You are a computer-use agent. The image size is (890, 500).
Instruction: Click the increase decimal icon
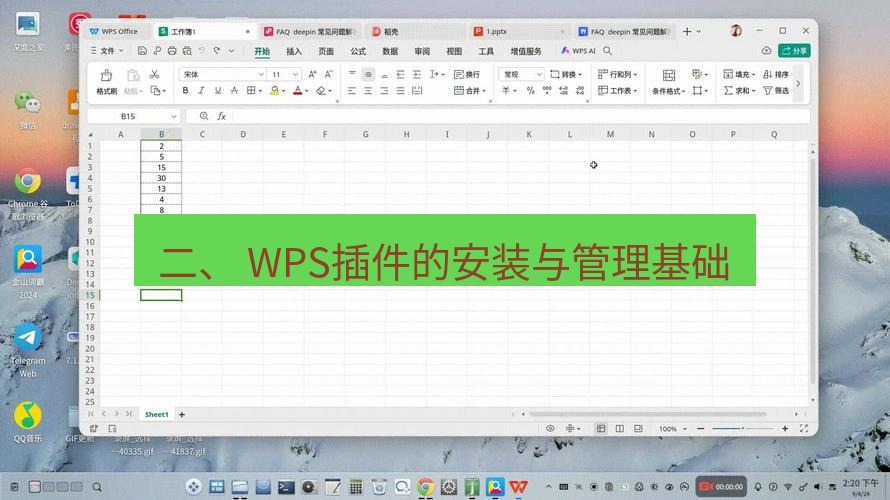(x=563, y=91)
